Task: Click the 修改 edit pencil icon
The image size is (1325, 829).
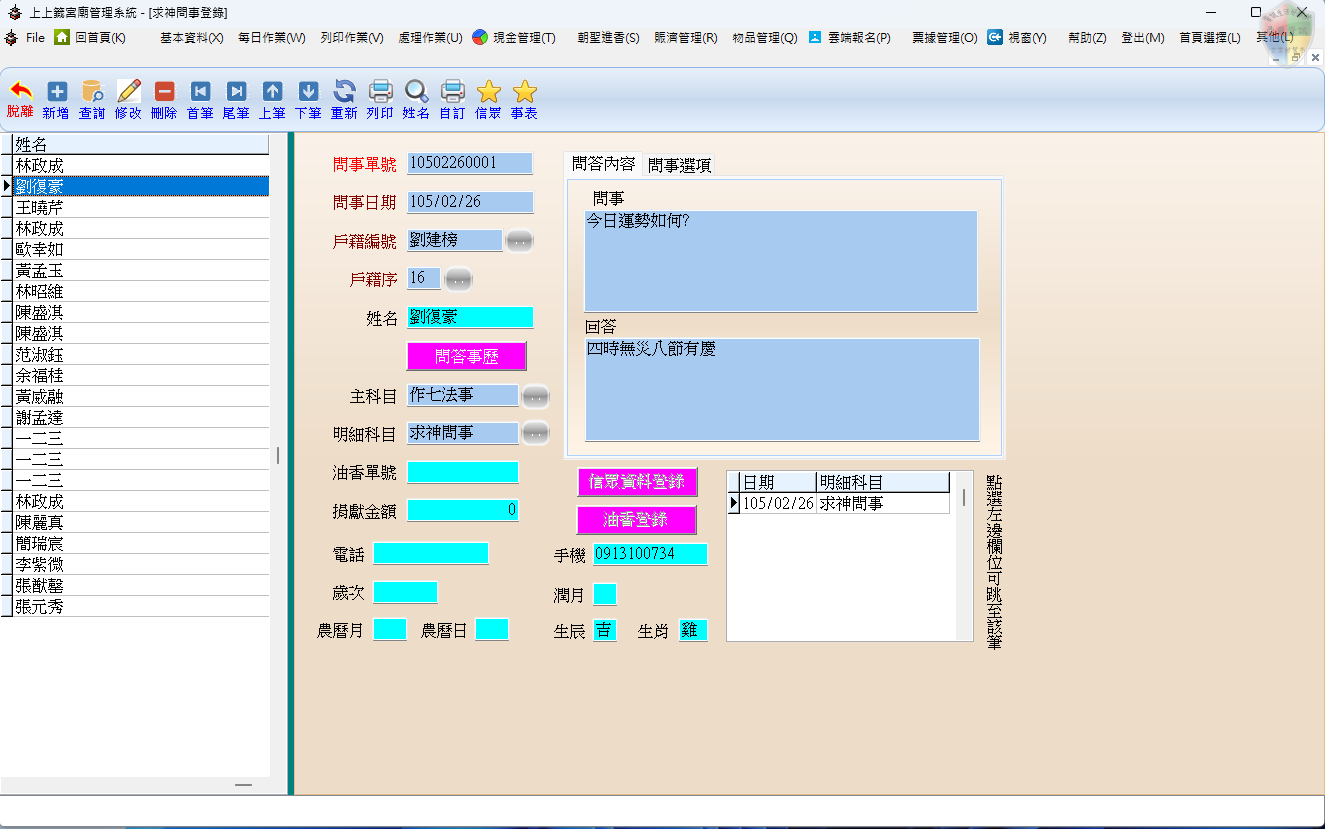Action: [128, 93]
